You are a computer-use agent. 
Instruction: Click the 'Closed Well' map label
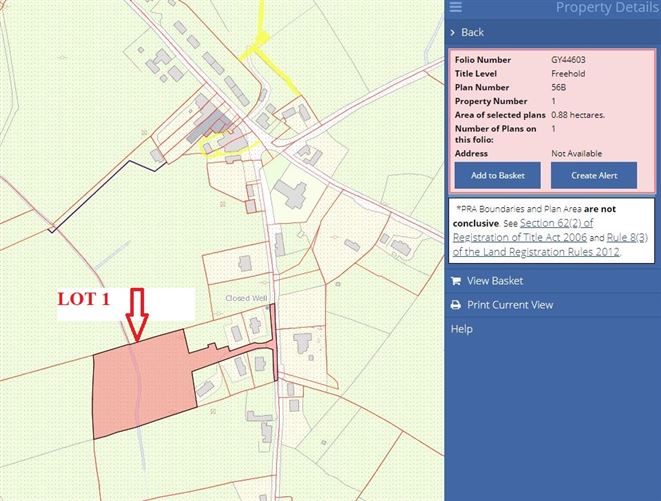[x=246, y=298]
